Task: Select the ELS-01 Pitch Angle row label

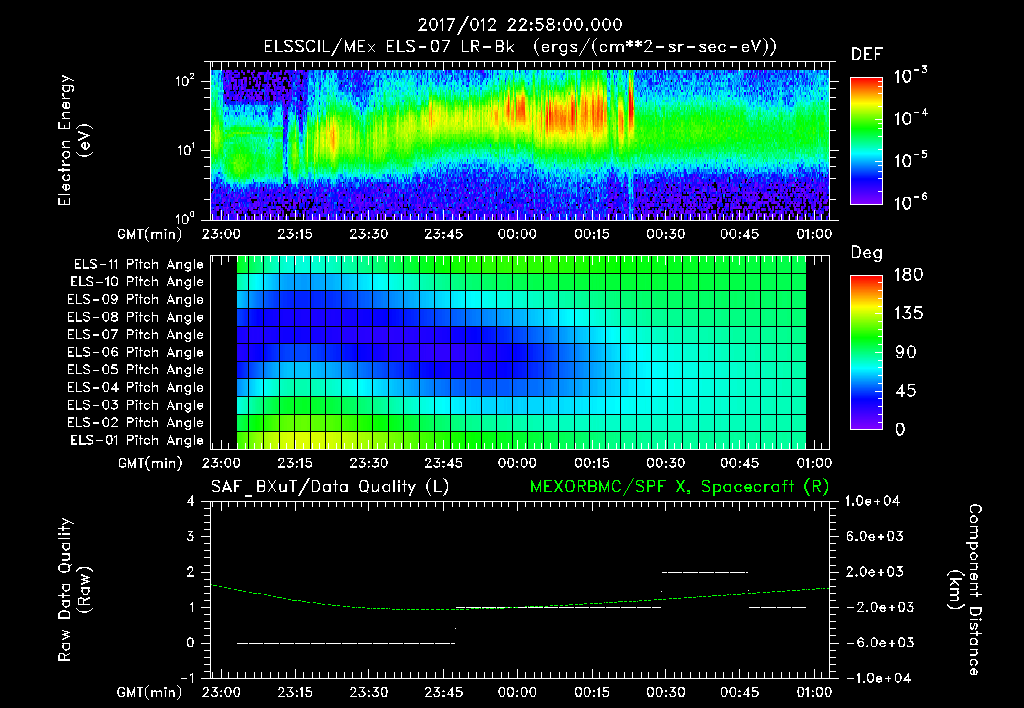Action: (137, 440)
